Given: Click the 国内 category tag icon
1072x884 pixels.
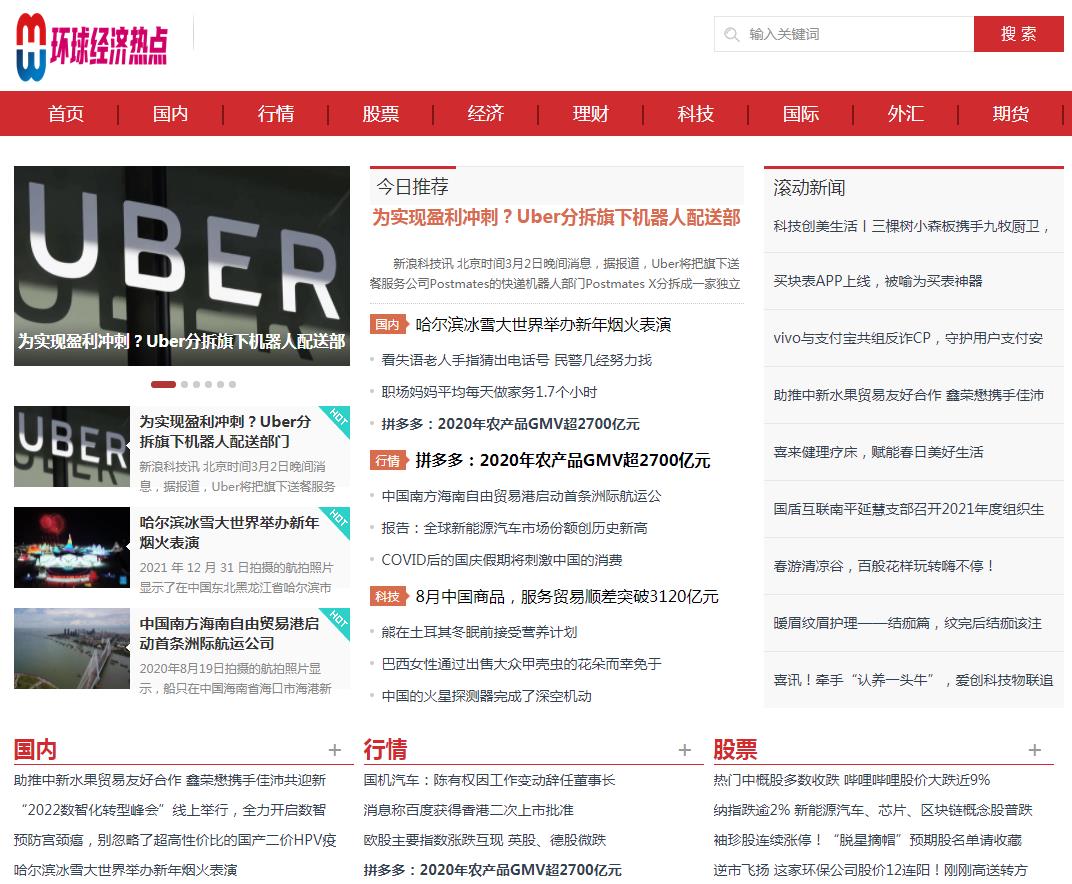Looking at the screenshot, I should tap(388, 324).
